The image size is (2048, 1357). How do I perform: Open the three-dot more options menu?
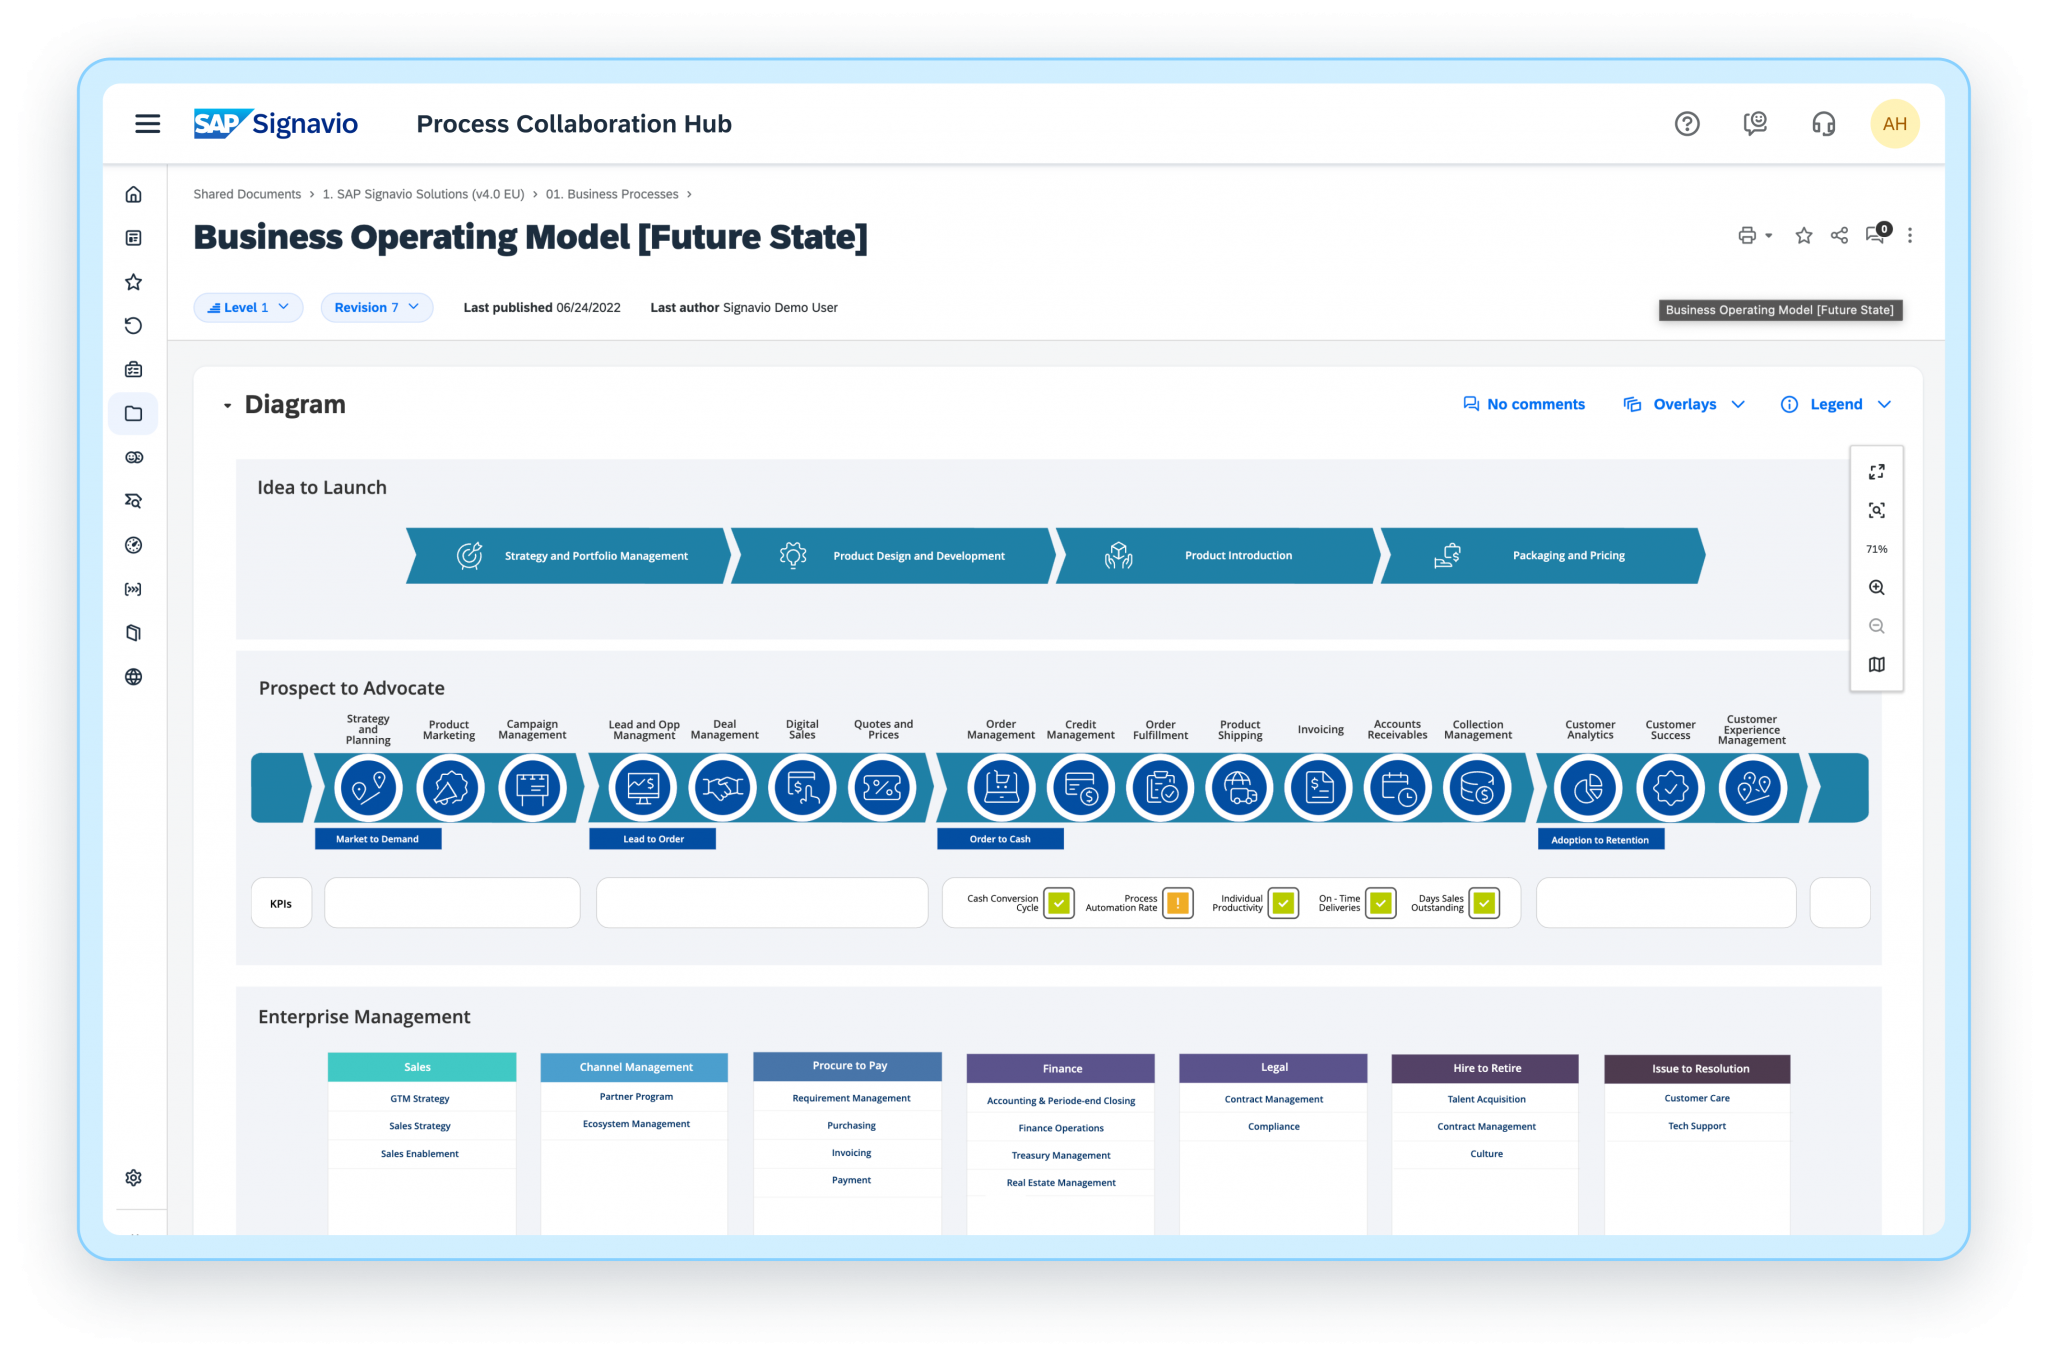tap(1910, 235)
